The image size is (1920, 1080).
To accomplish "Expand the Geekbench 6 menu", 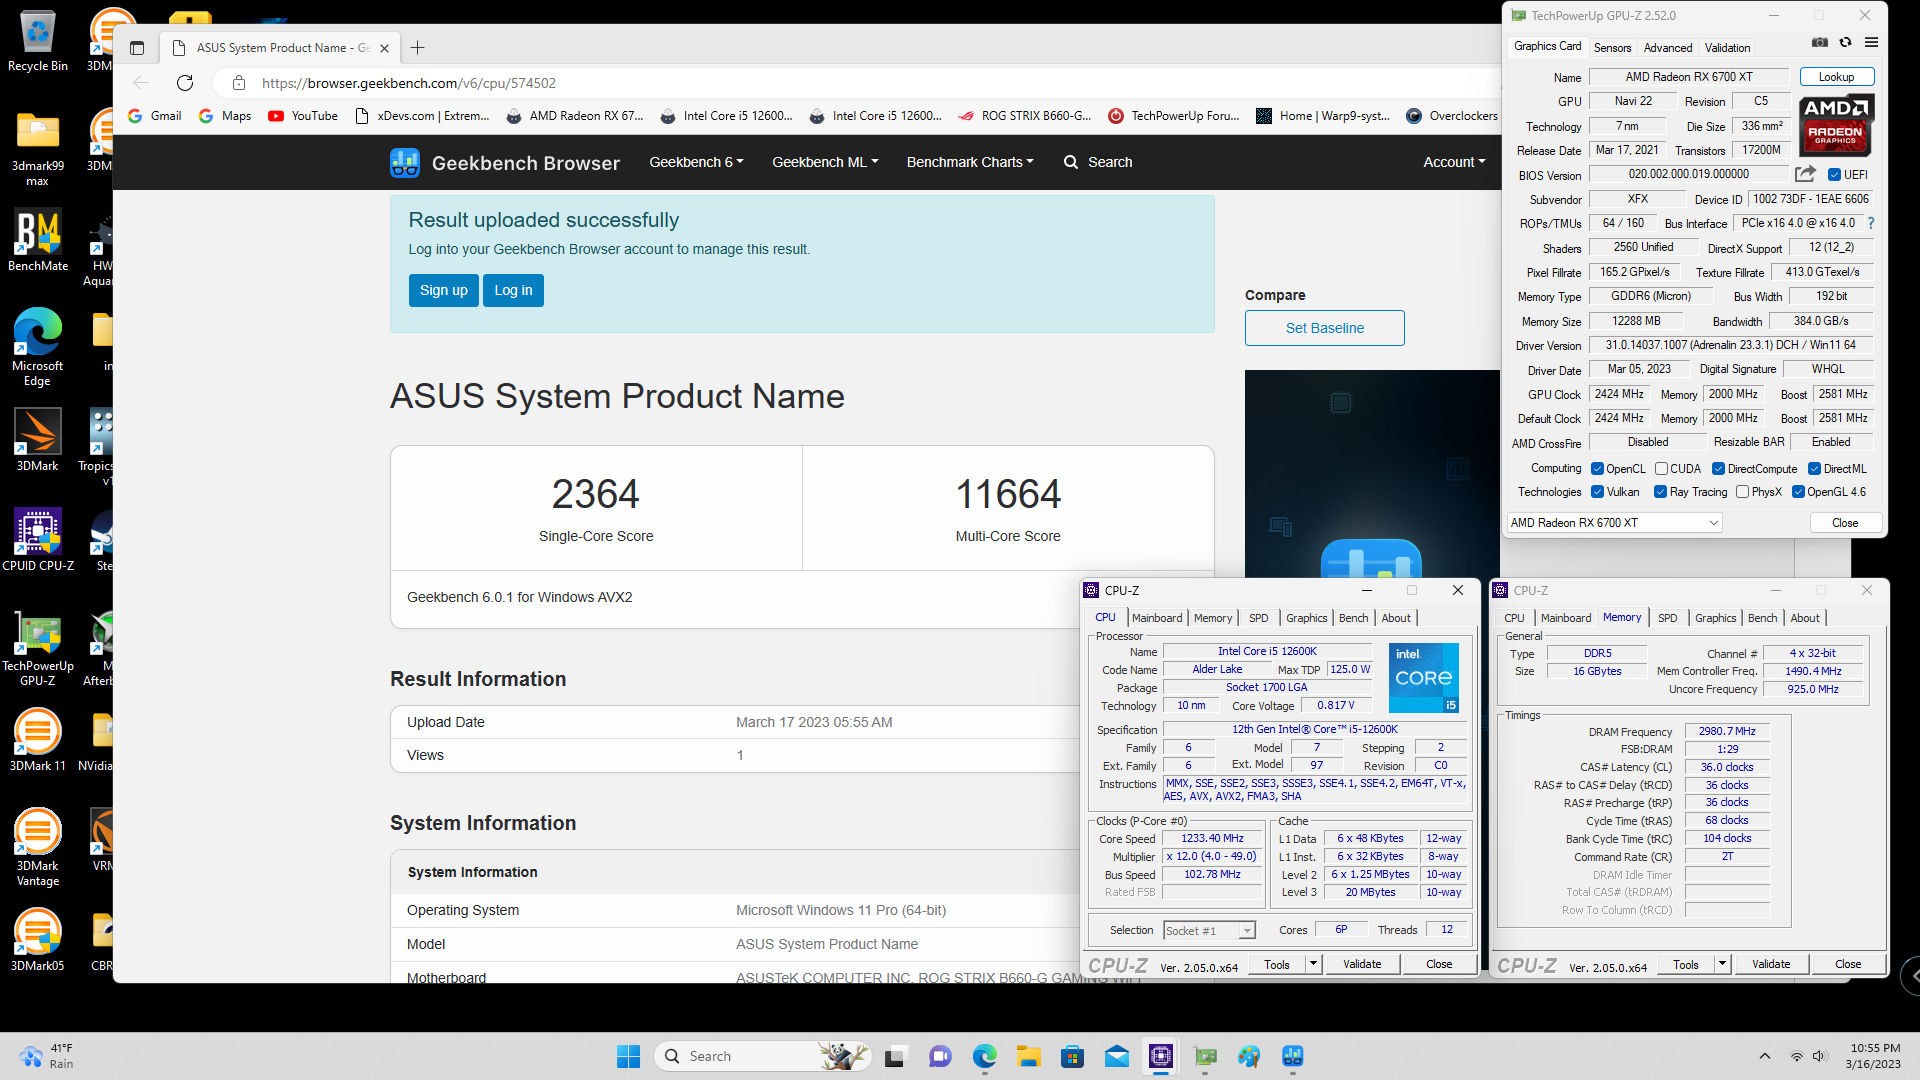I will (x=696, y=162).
